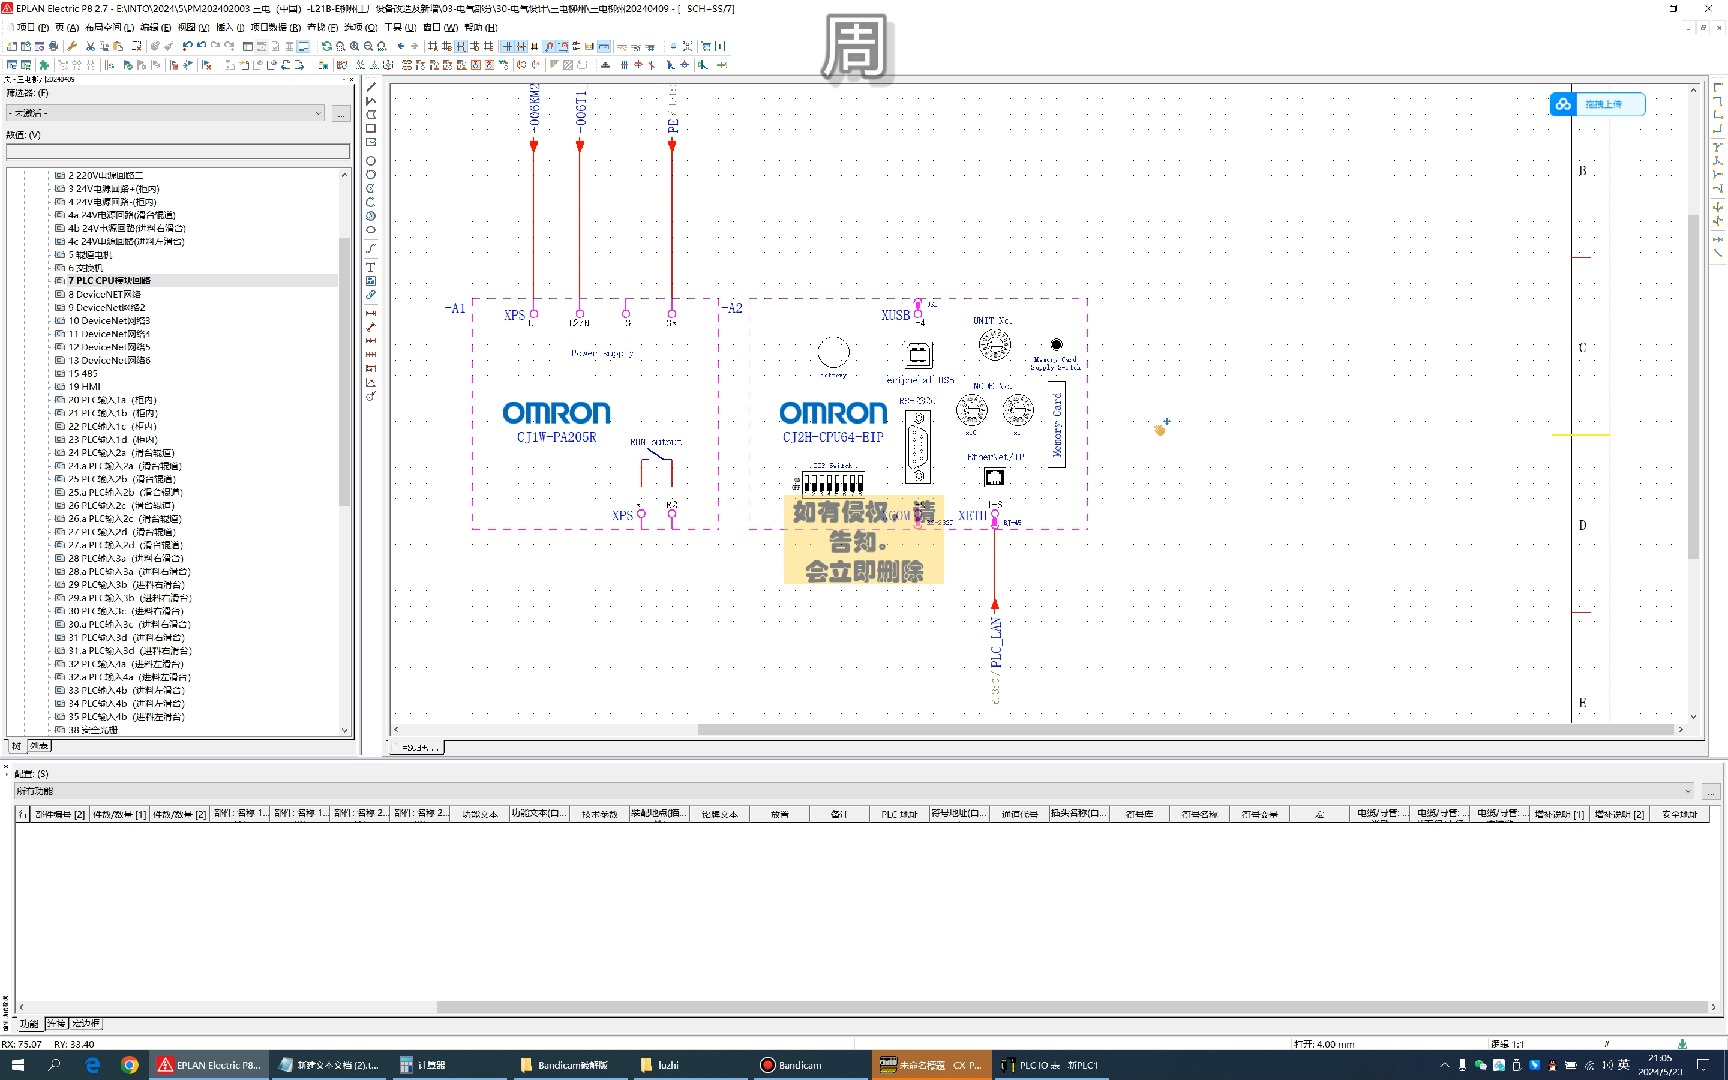Click the page tree vertical scrollbar thumb

pyautogui.click(x=344, y=372)
